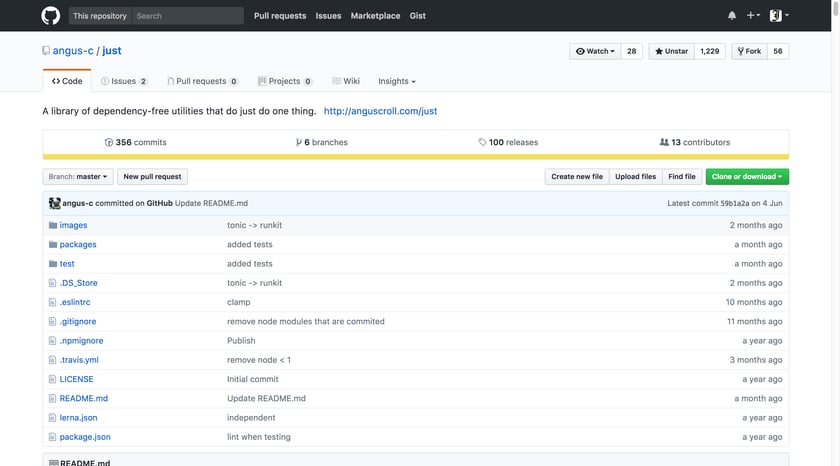The width and height of the screenshot is (840, 466).
Task: Open the Projects tab
Action: [x=284, y=81]
